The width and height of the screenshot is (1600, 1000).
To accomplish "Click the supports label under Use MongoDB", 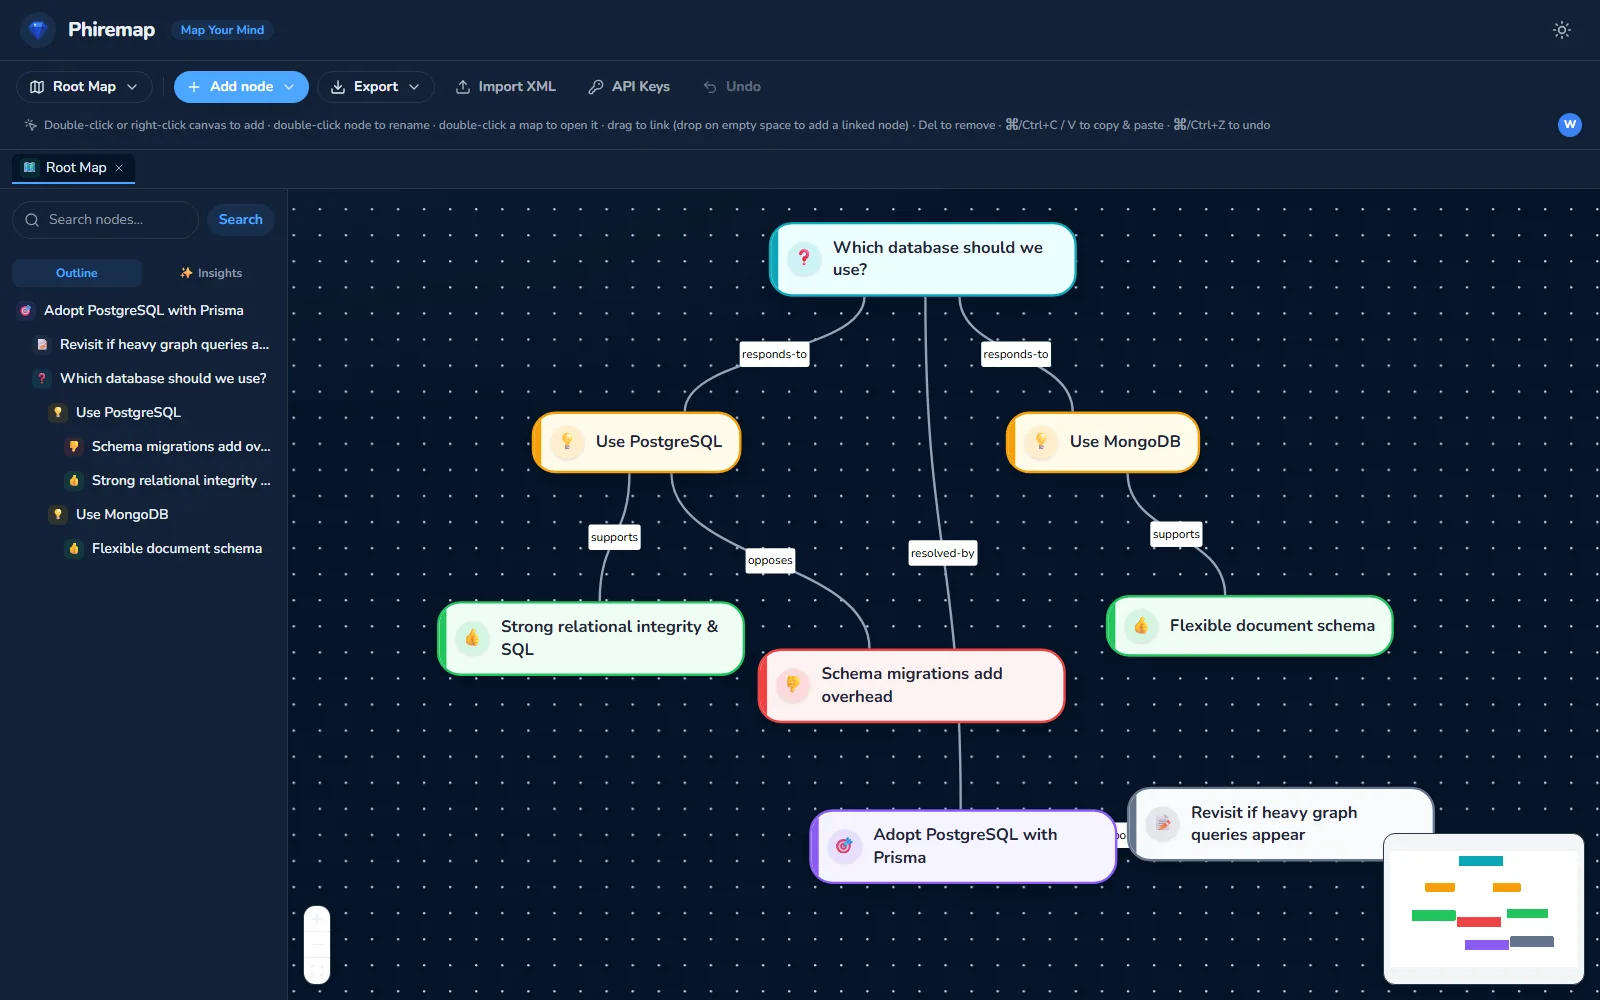I will (1176, 534).
